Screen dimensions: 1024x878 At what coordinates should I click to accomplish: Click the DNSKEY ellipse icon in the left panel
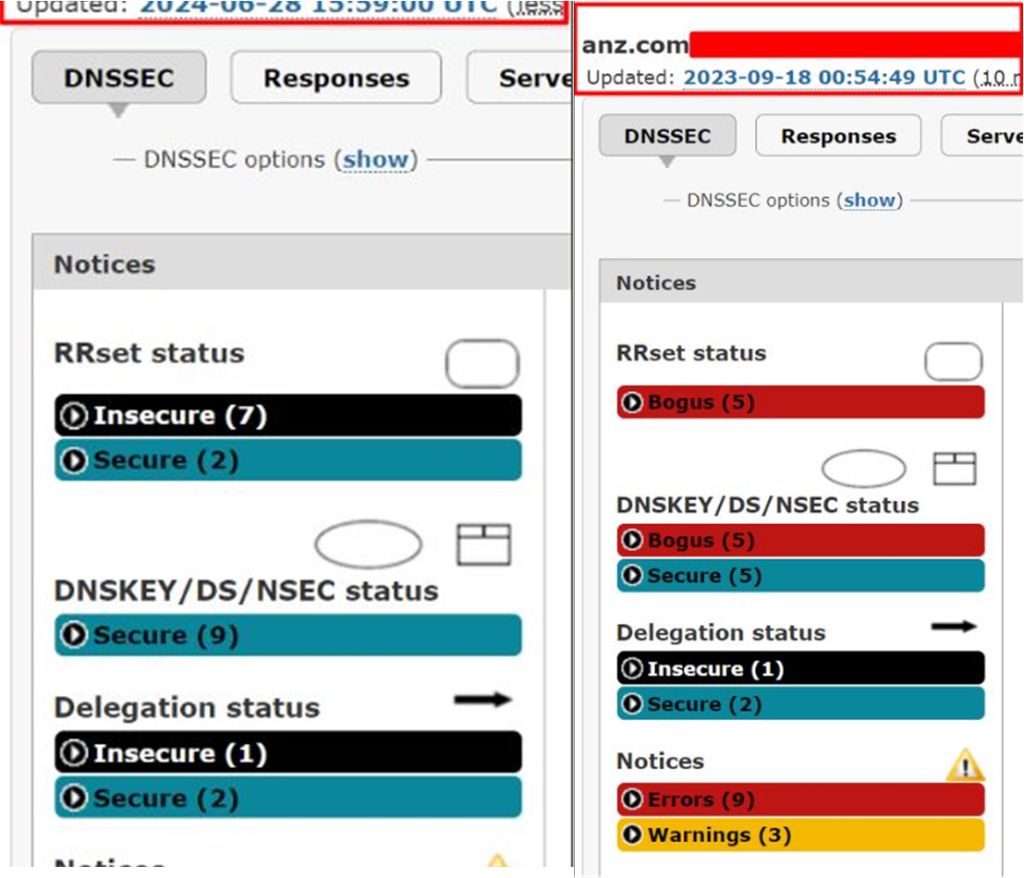[x=368, y=545]
